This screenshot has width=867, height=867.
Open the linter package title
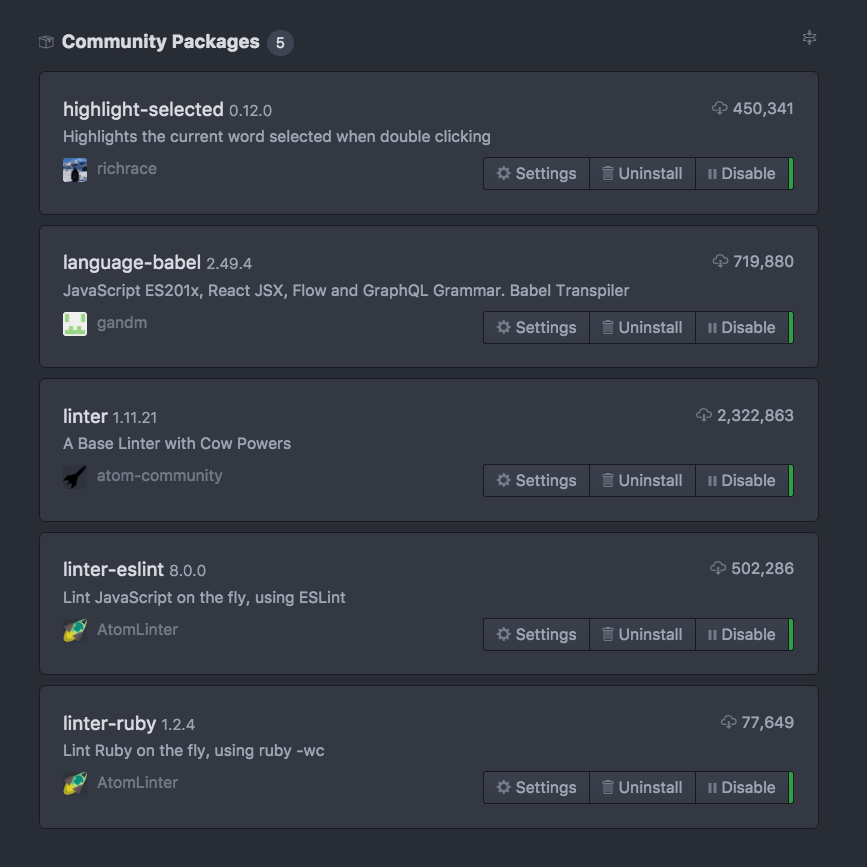coord(85,416)
